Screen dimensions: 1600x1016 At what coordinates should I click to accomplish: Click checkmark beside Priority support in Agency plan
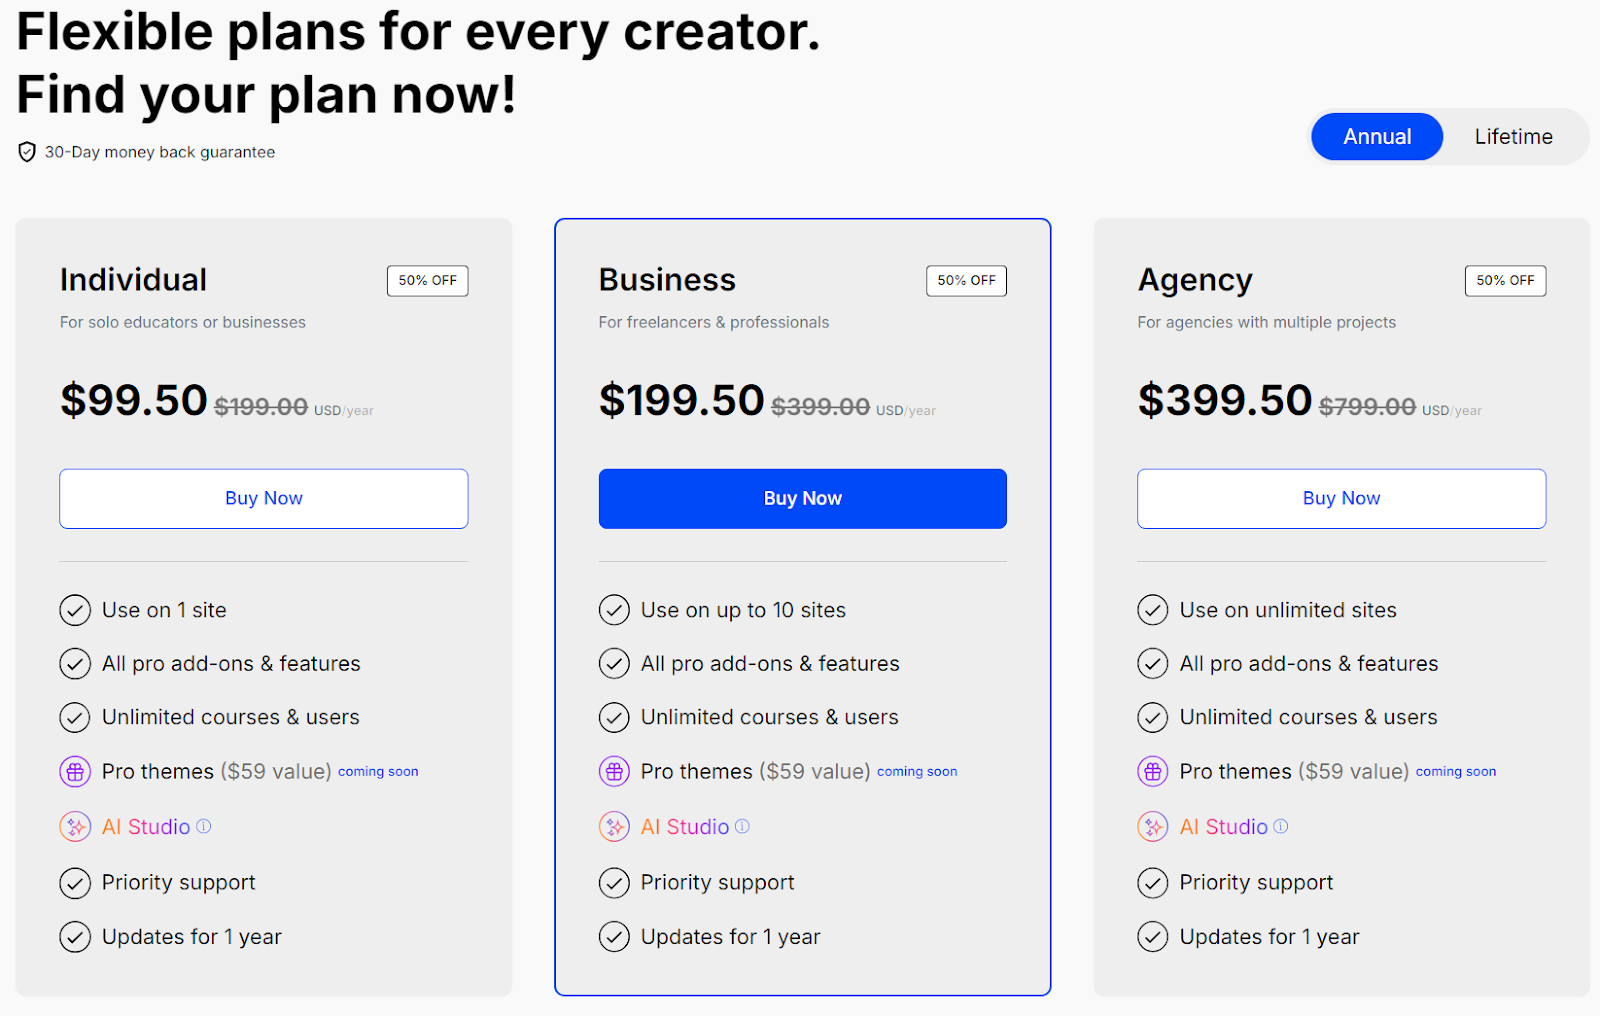coord(1152,883)
